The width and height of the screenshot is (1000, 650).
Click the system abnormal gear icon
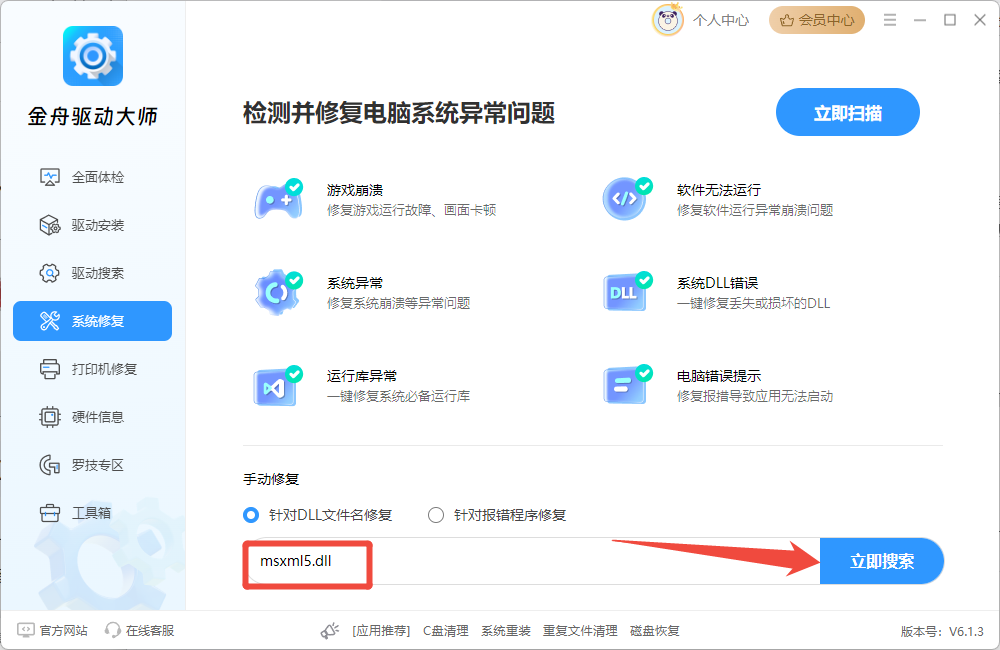277,292
